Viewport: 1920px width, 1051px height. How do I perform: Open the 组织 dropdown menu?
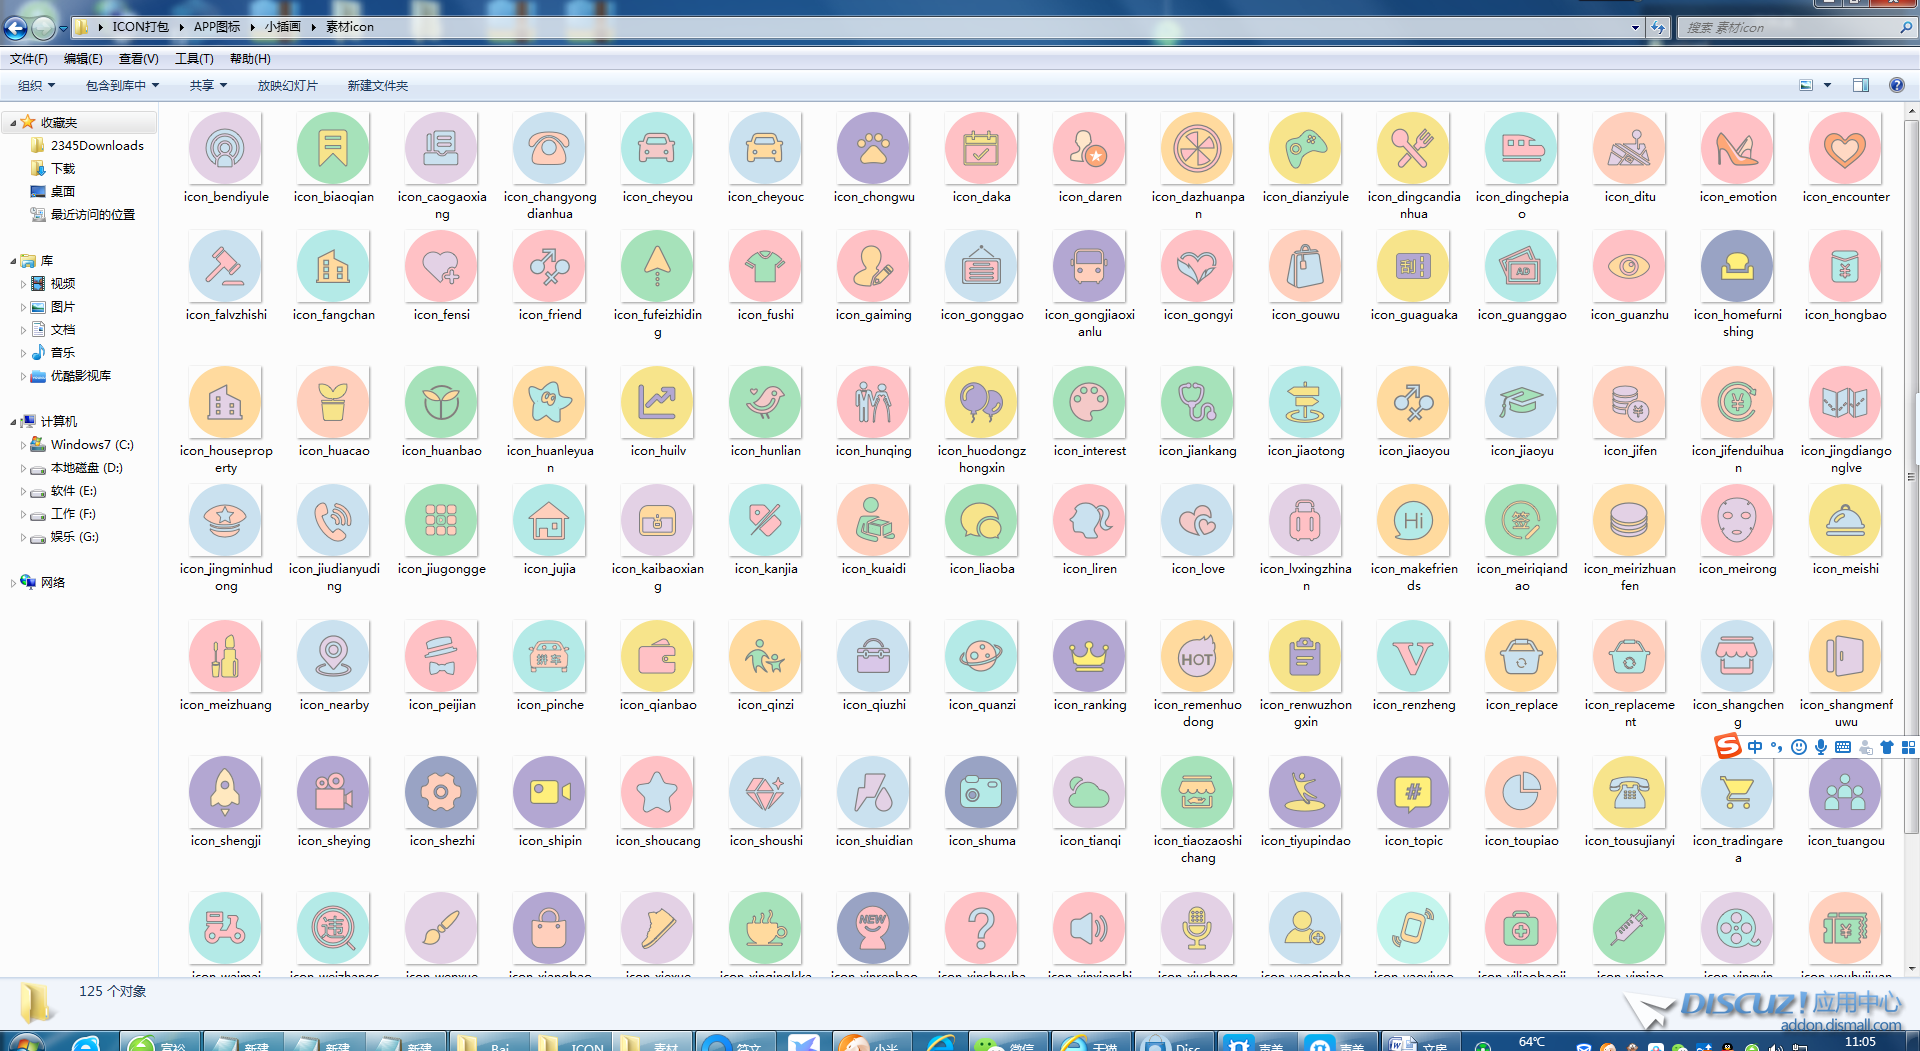37,86
